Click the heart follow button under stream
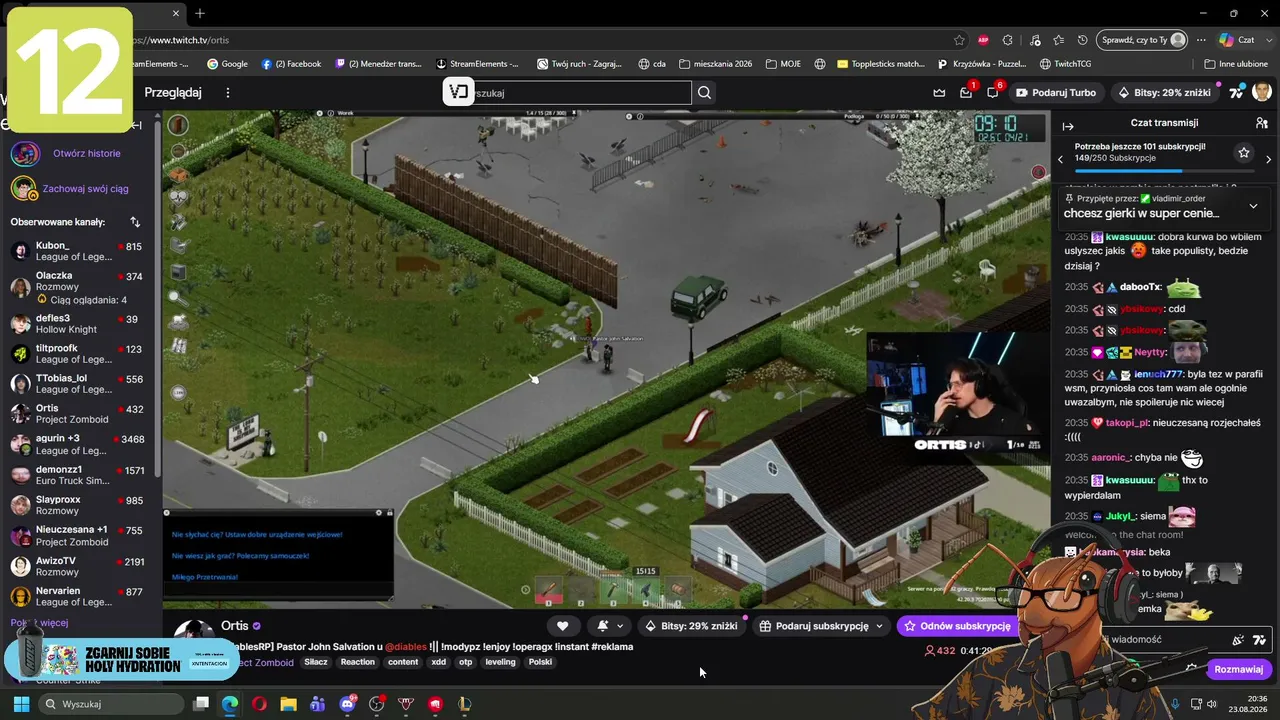The width and height of the screenshot is (1280, 720). tap(563, 626)
